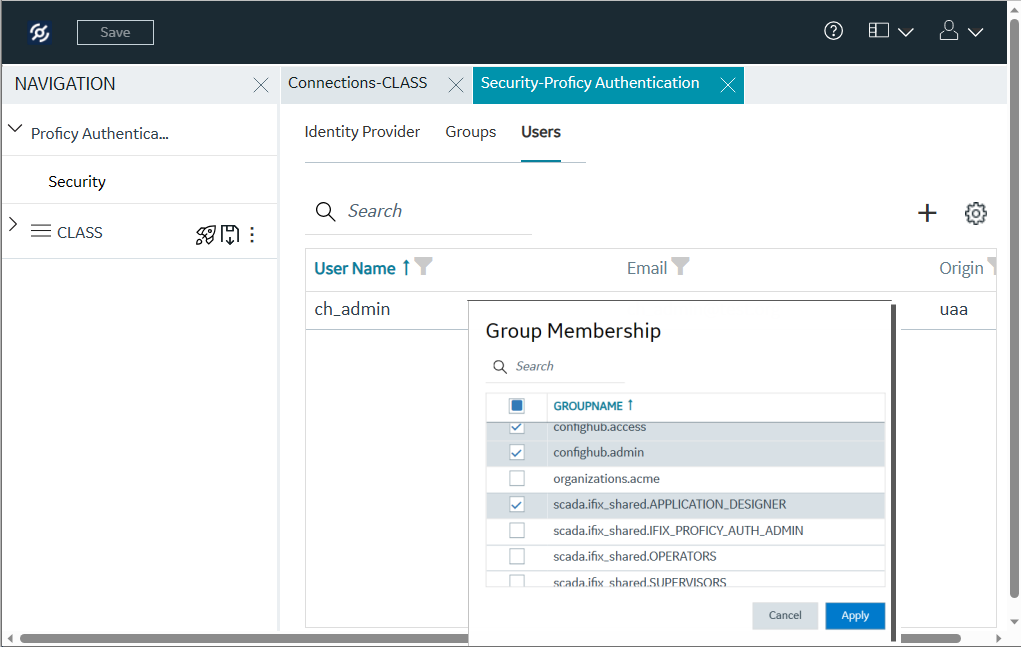Check the organizations.acme checkbox
Image resolution: width=1021 pixels, height=647 pixels.
516,478
